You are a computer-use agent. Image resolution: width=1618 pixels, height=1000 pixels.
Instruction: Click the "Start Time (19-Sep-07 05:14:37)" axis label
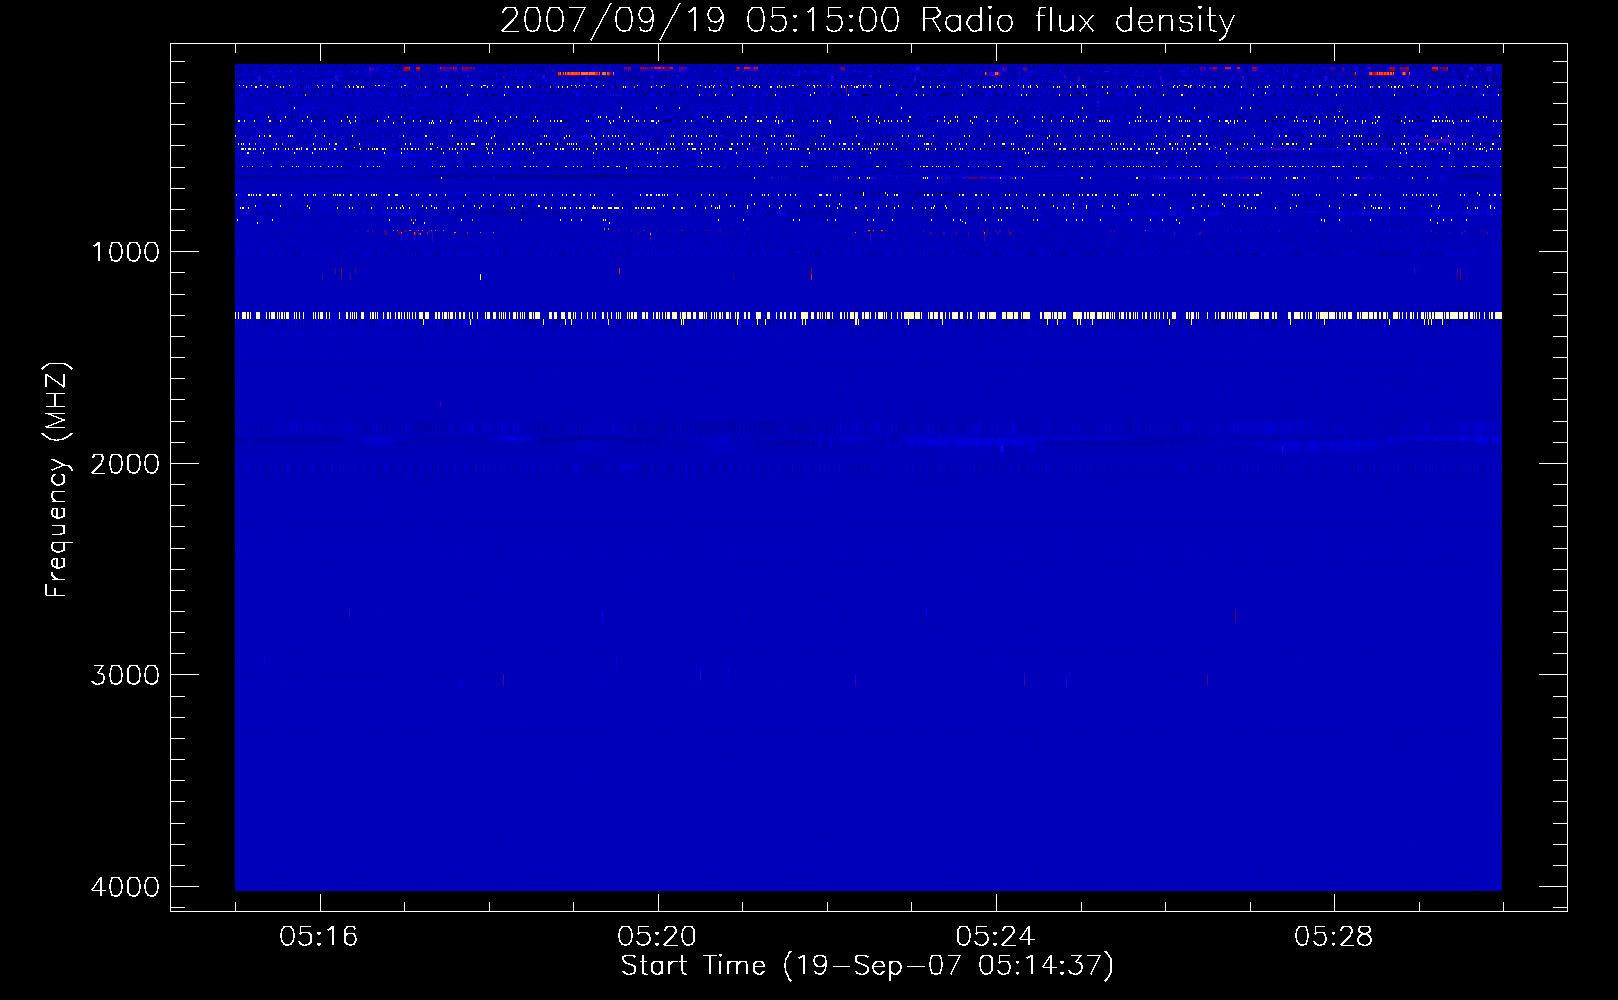tap(867, 966)
